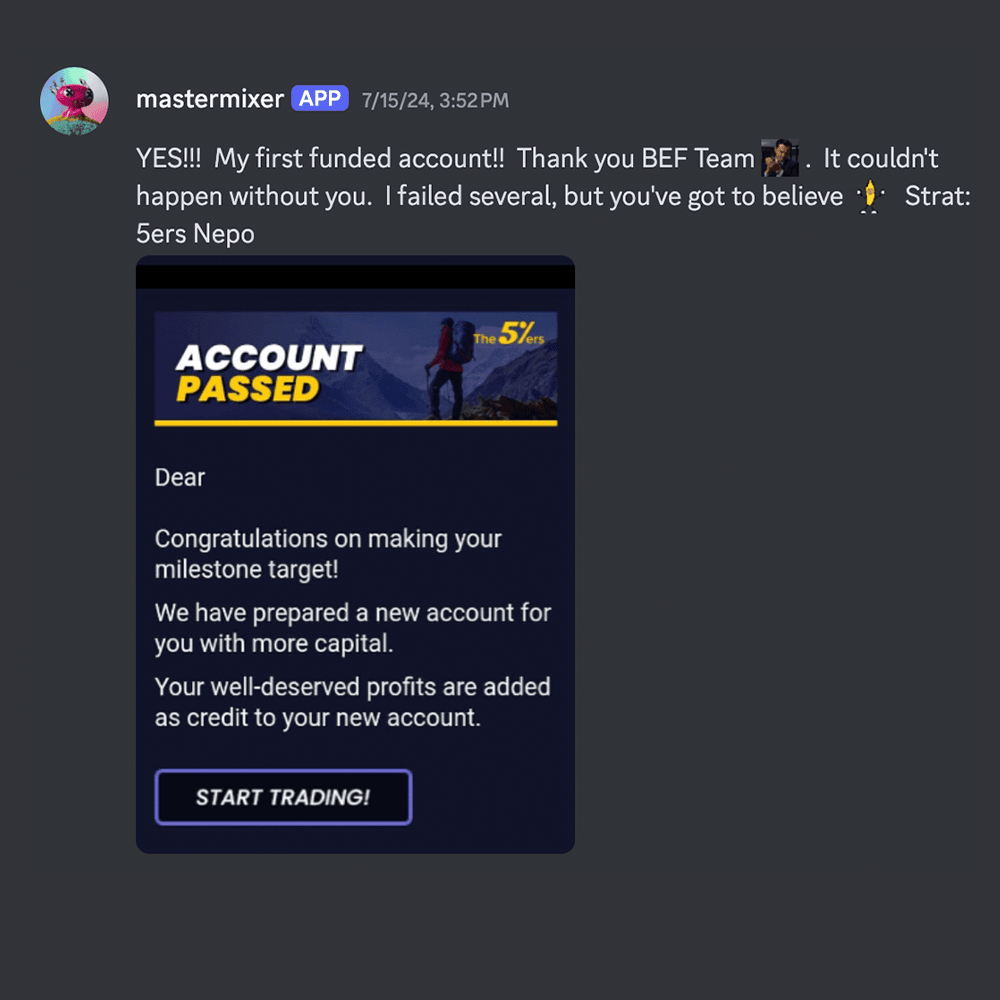Click the well-deserved profits paragraph
This screenshot has height=1000, width=1000.
click(352, 702)
